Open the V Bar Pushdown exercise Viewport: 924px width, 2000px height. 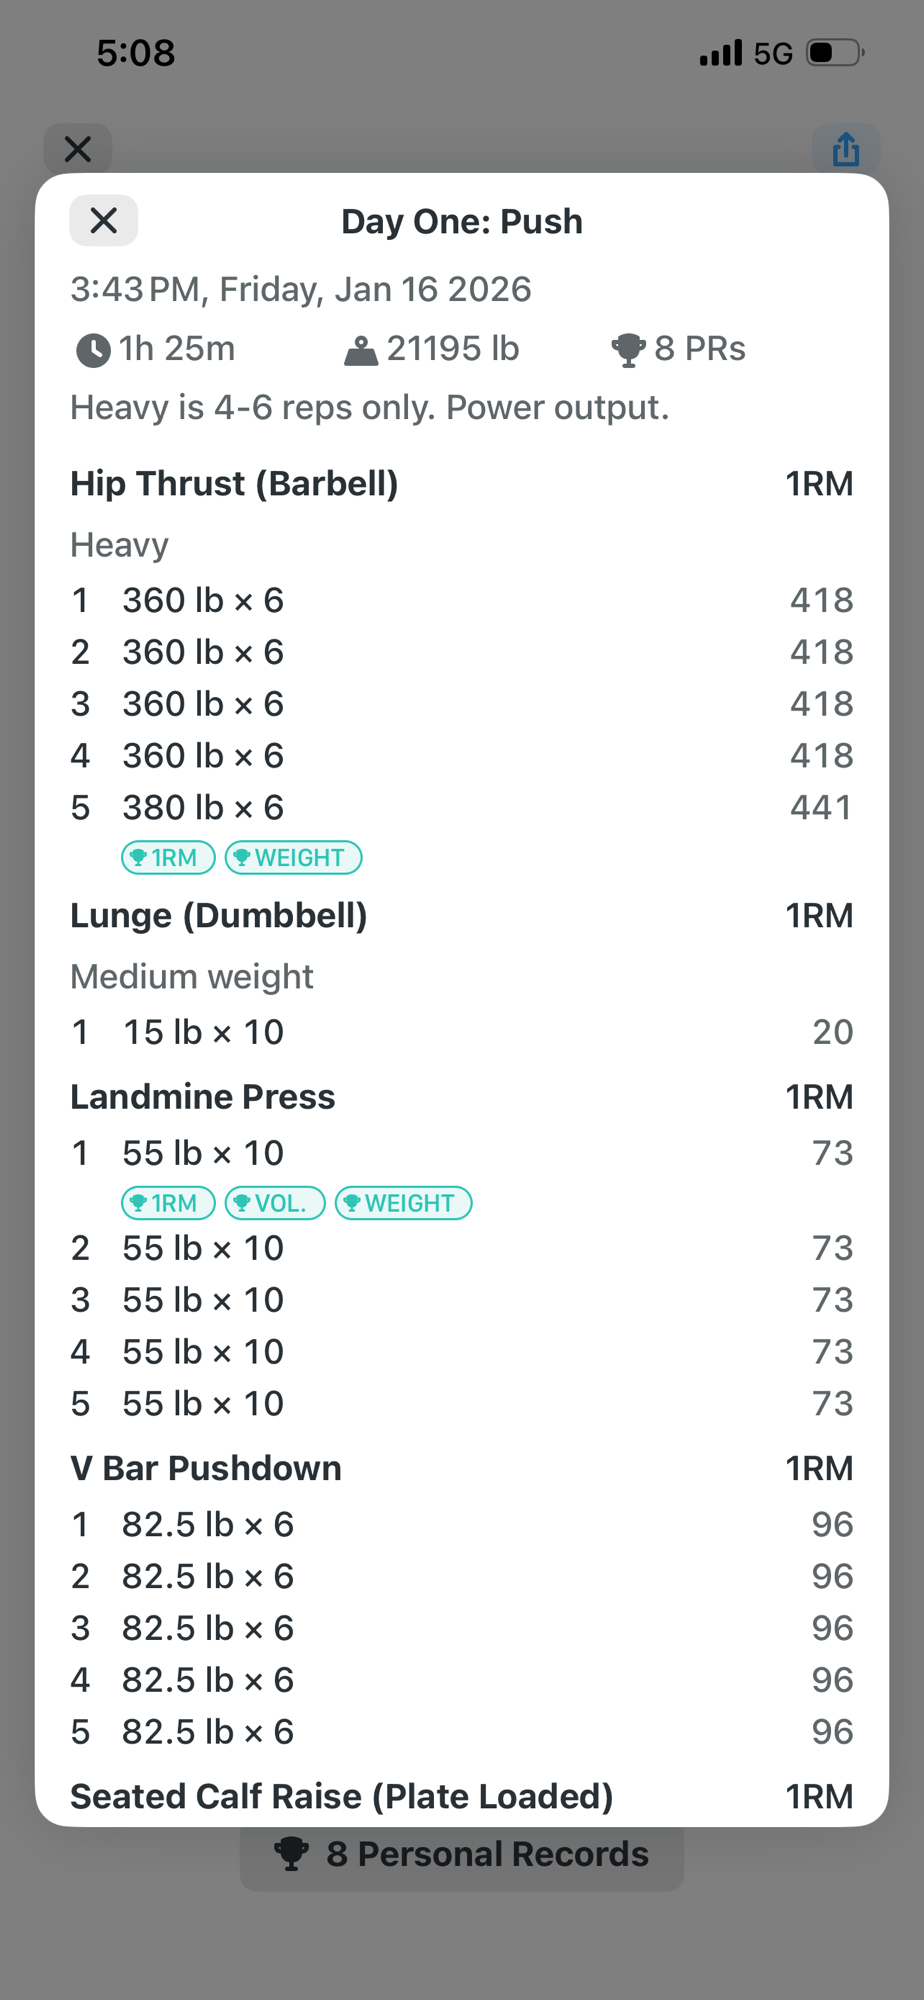pyautogui.click(x=205, y=1468)
